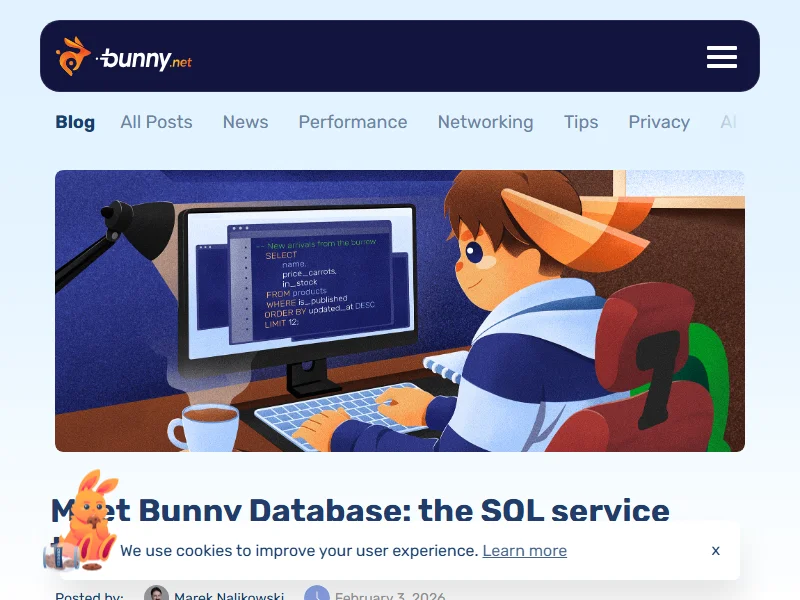This screenshot has height=600, width=800.
Task: Click the February 3, 2026 post date
Action: [x=390, y=596]
